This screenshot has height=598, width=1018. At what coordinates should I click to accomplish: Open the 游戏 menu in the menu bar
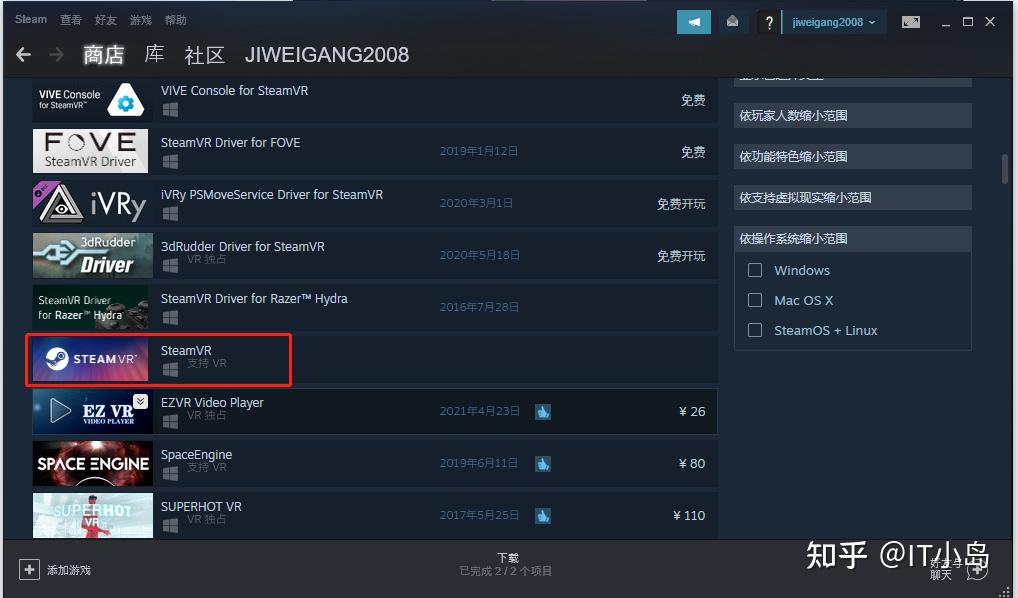tap(140, 19)
